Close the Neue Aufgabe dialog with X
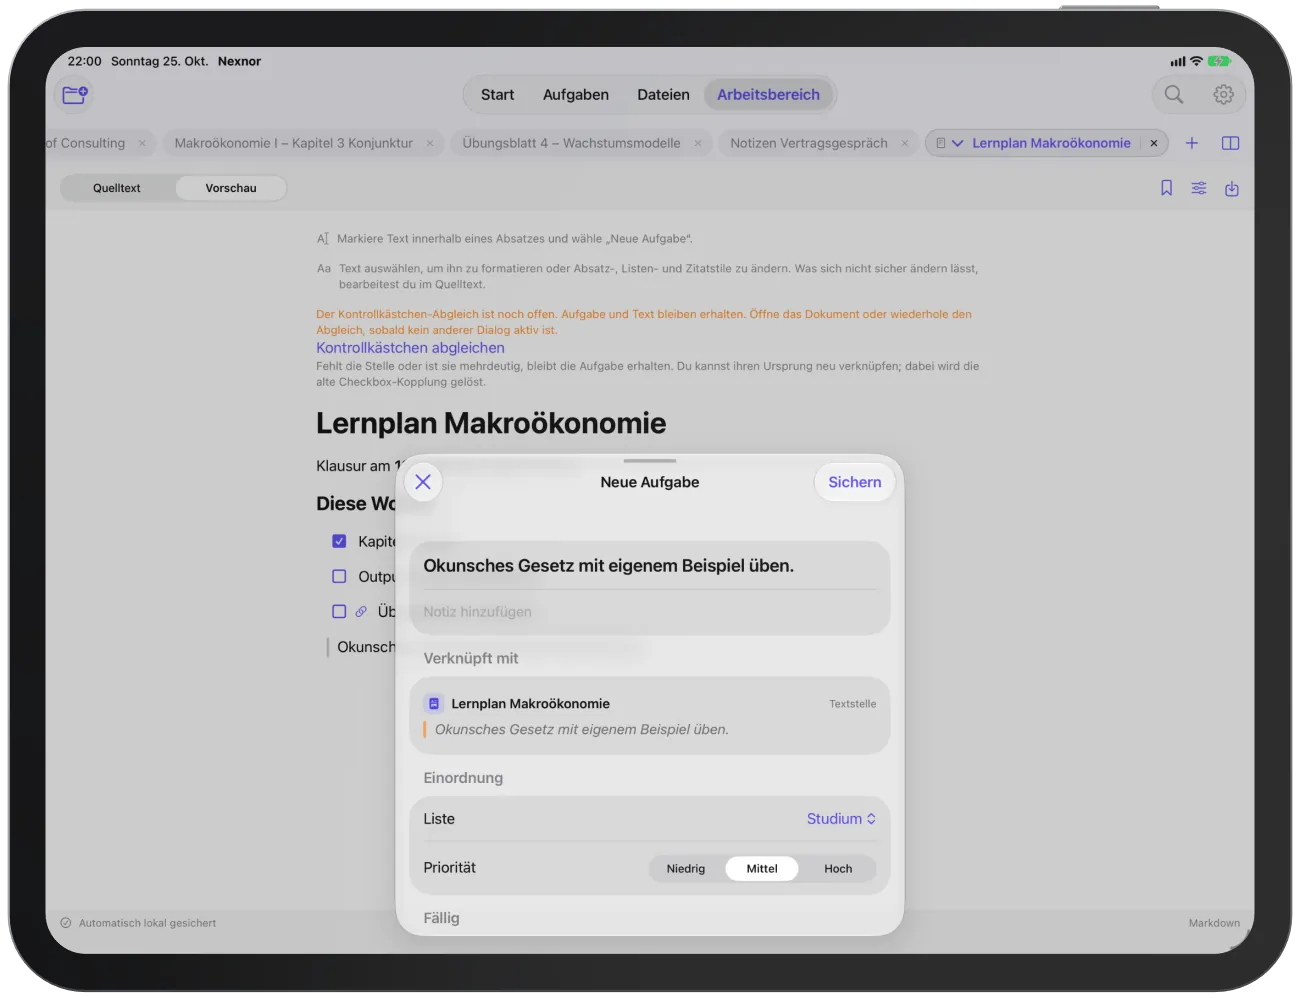 pos(423,482)
